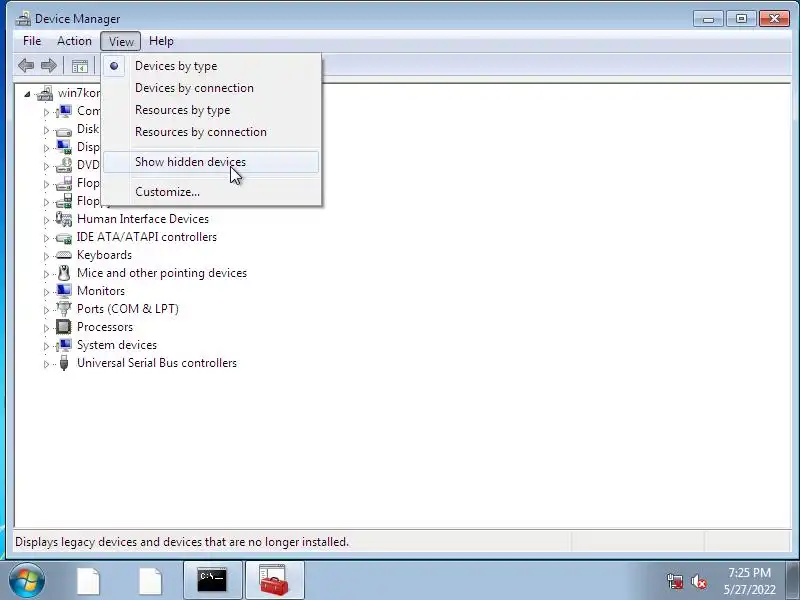Click the Device Manager title bar icon

click(23, 18)
